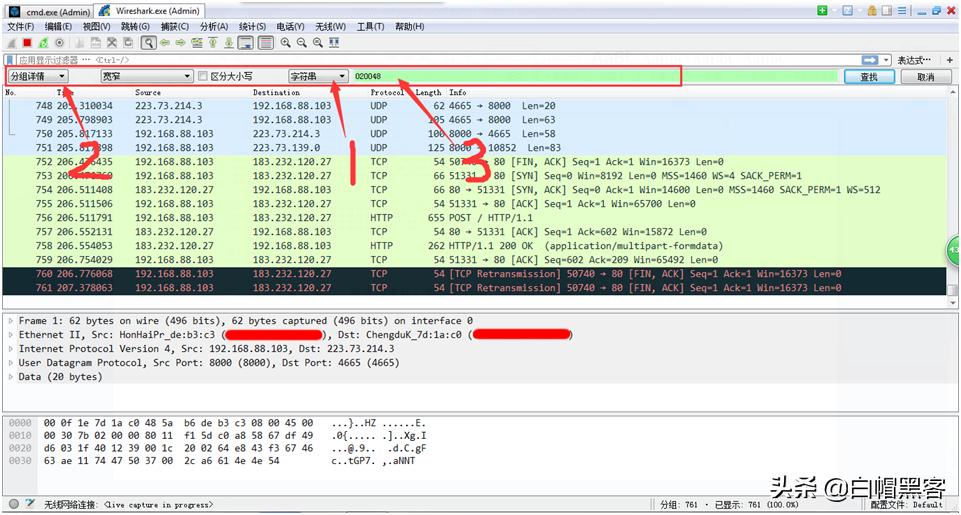Screen dimensions: 961x515
Task: Toggle packet list colorization
Action: (265, 43)
